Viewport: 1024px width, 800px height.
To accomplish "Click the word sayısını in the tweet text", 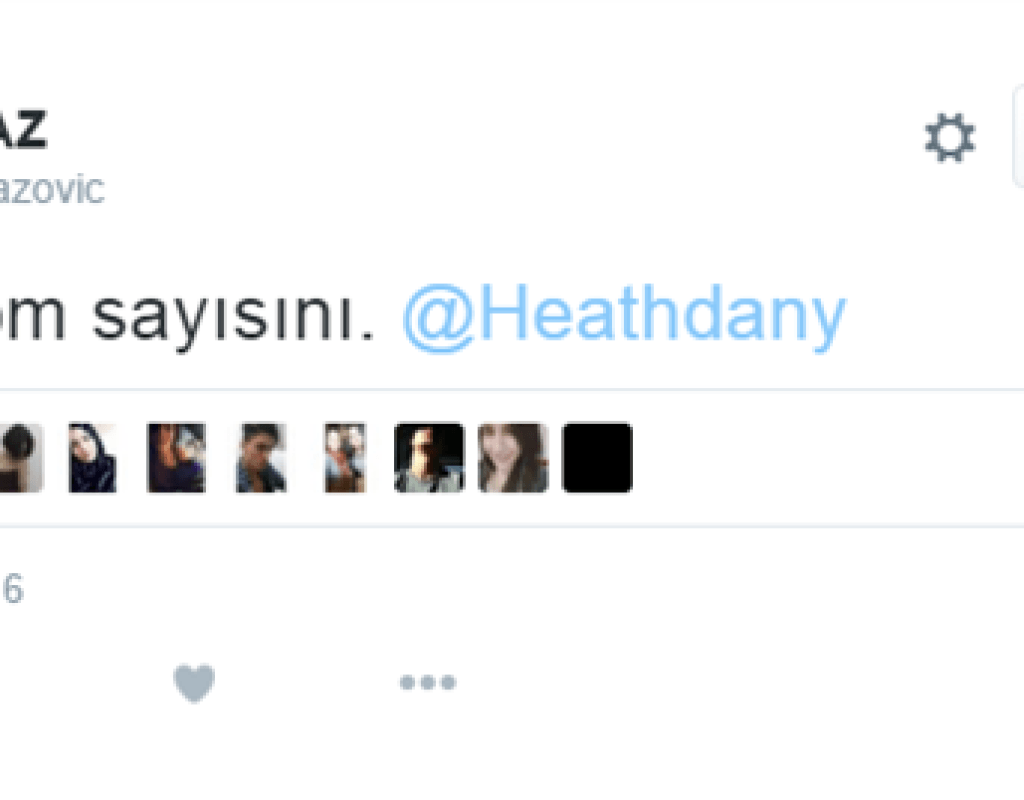I will click(x=233, y=317).
